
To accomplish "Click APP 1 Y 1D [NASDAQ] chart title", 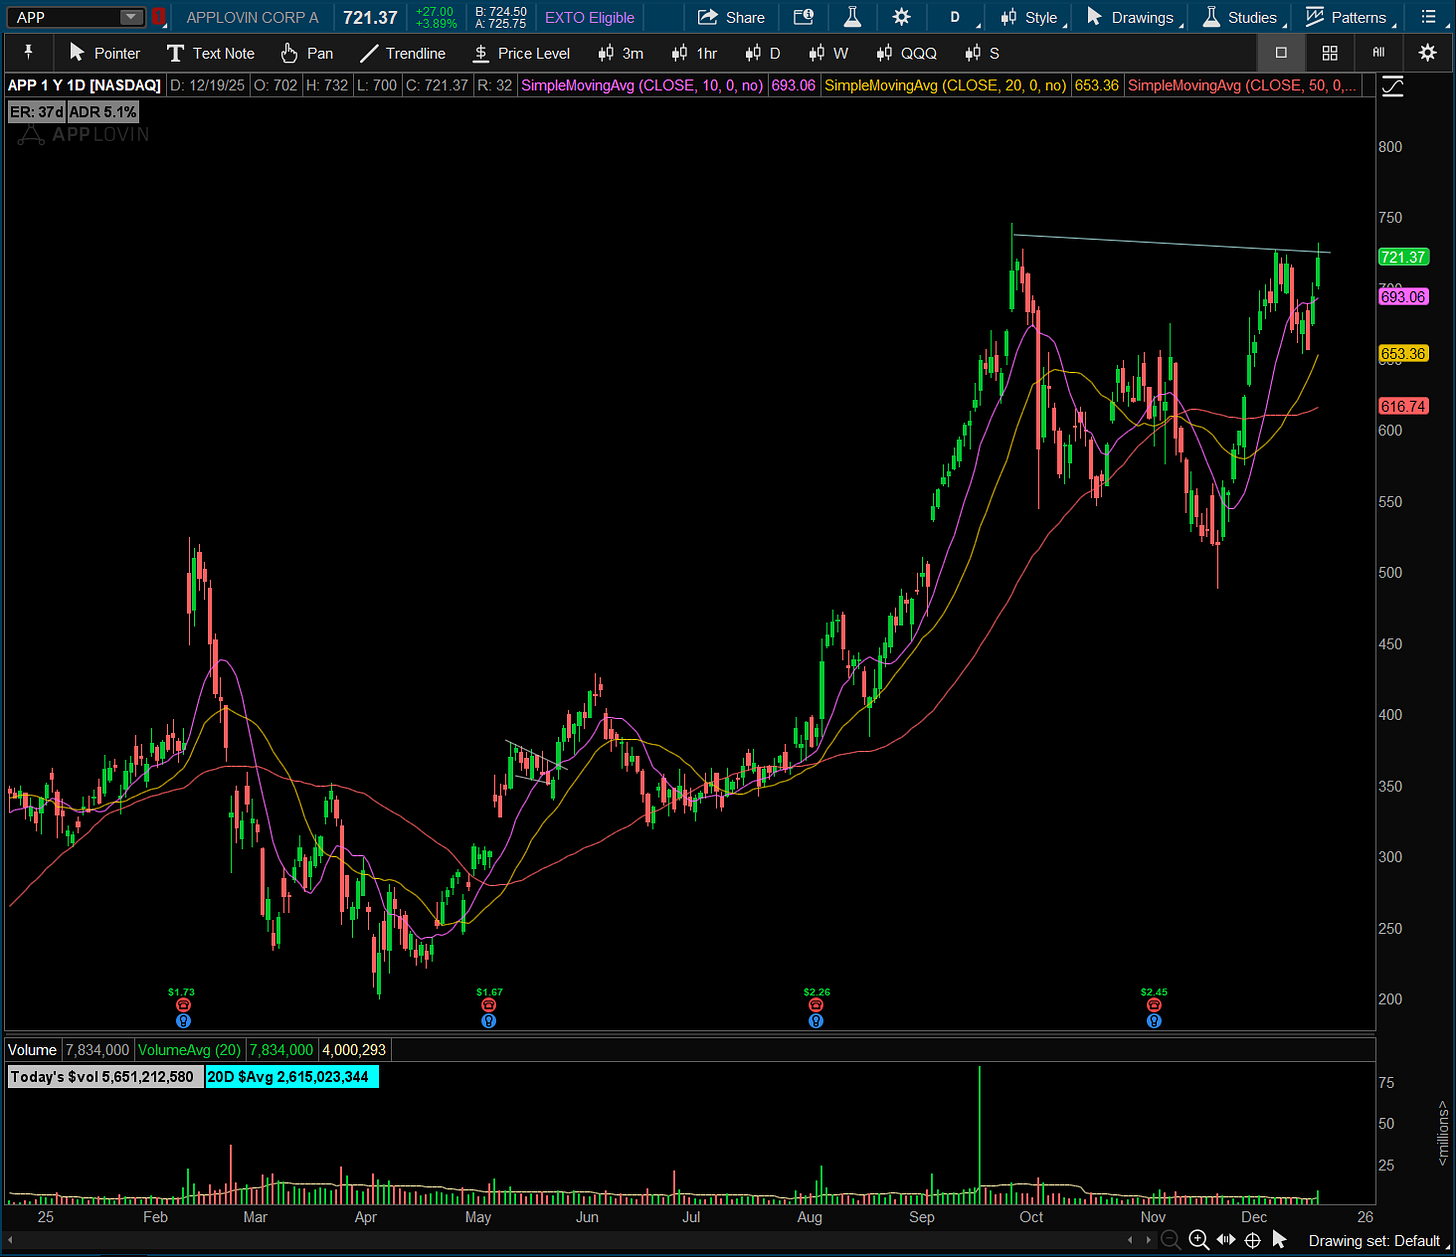I will click(85, 85).
